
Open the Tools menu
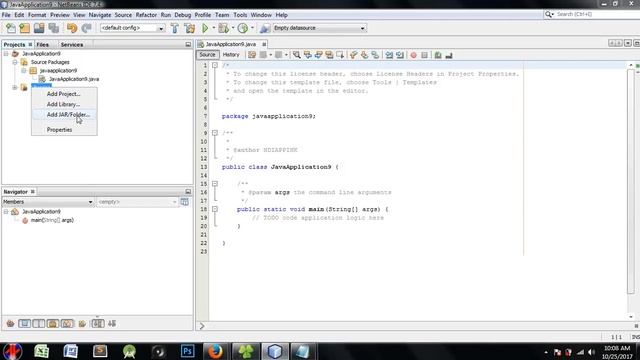240,15
